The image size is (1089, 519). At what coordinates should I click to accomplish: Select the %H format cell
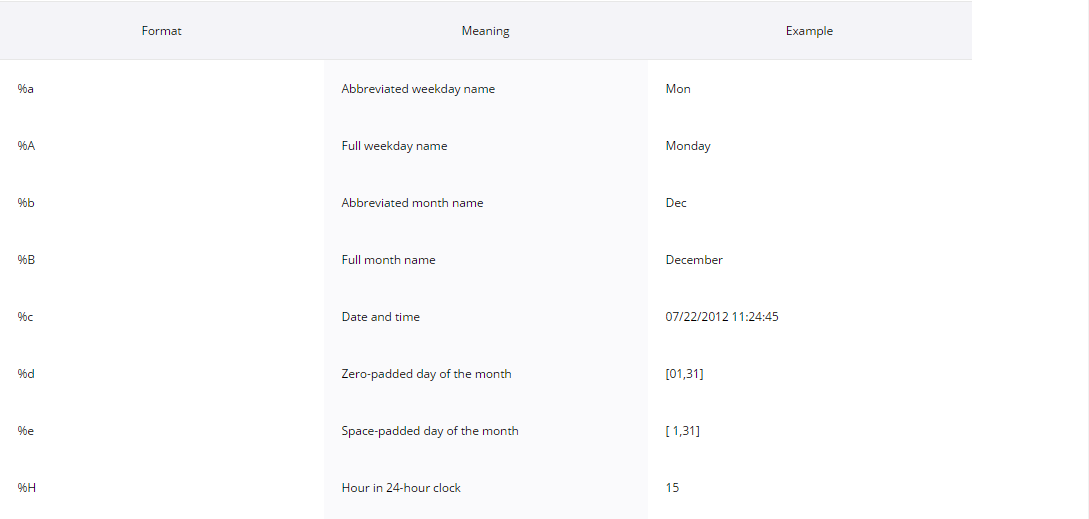162,488
